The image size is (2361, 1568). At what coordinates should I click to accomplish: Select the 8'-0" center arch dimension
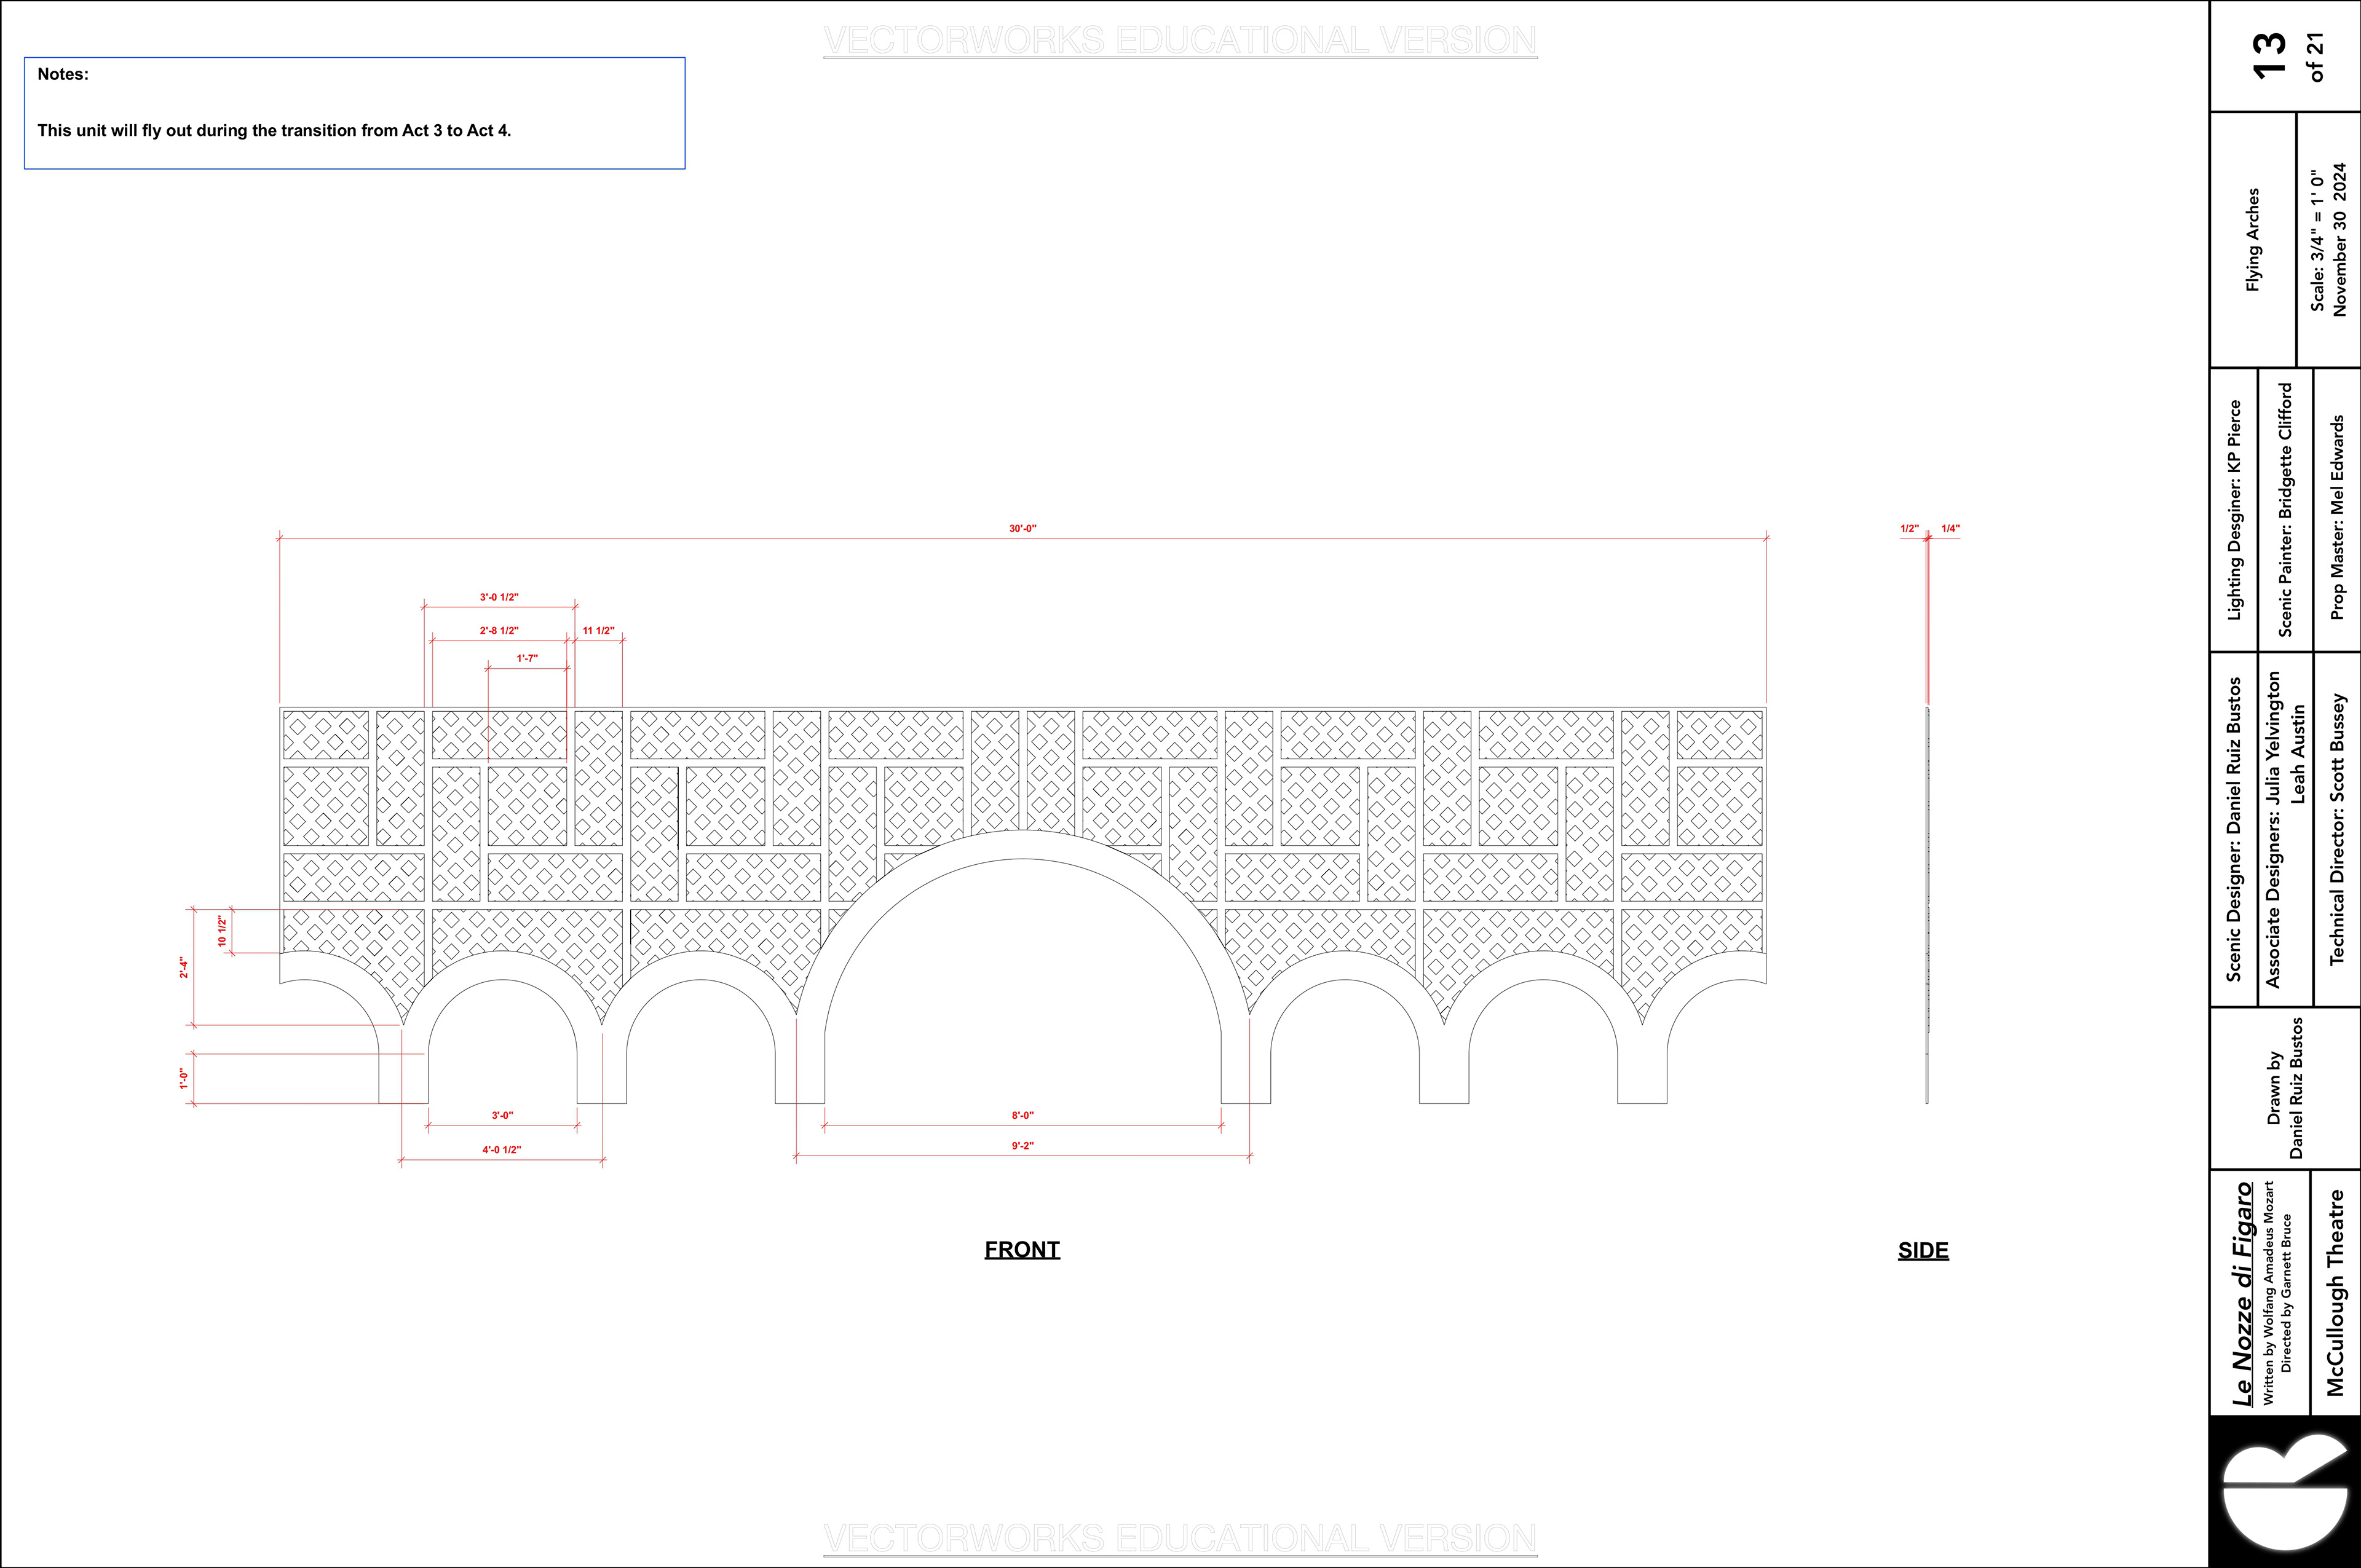(1022, 1115)
